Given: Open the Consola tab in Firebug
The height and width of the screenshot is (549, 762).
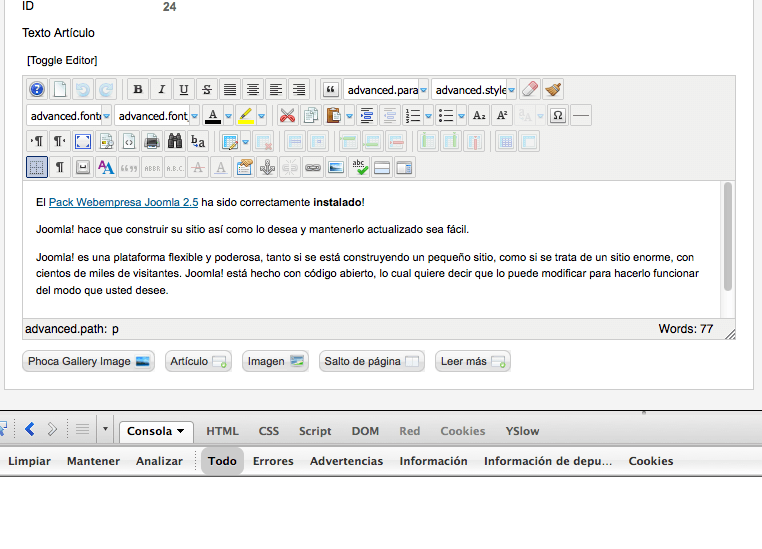Looking at the screenshot, I should [156, 431].
